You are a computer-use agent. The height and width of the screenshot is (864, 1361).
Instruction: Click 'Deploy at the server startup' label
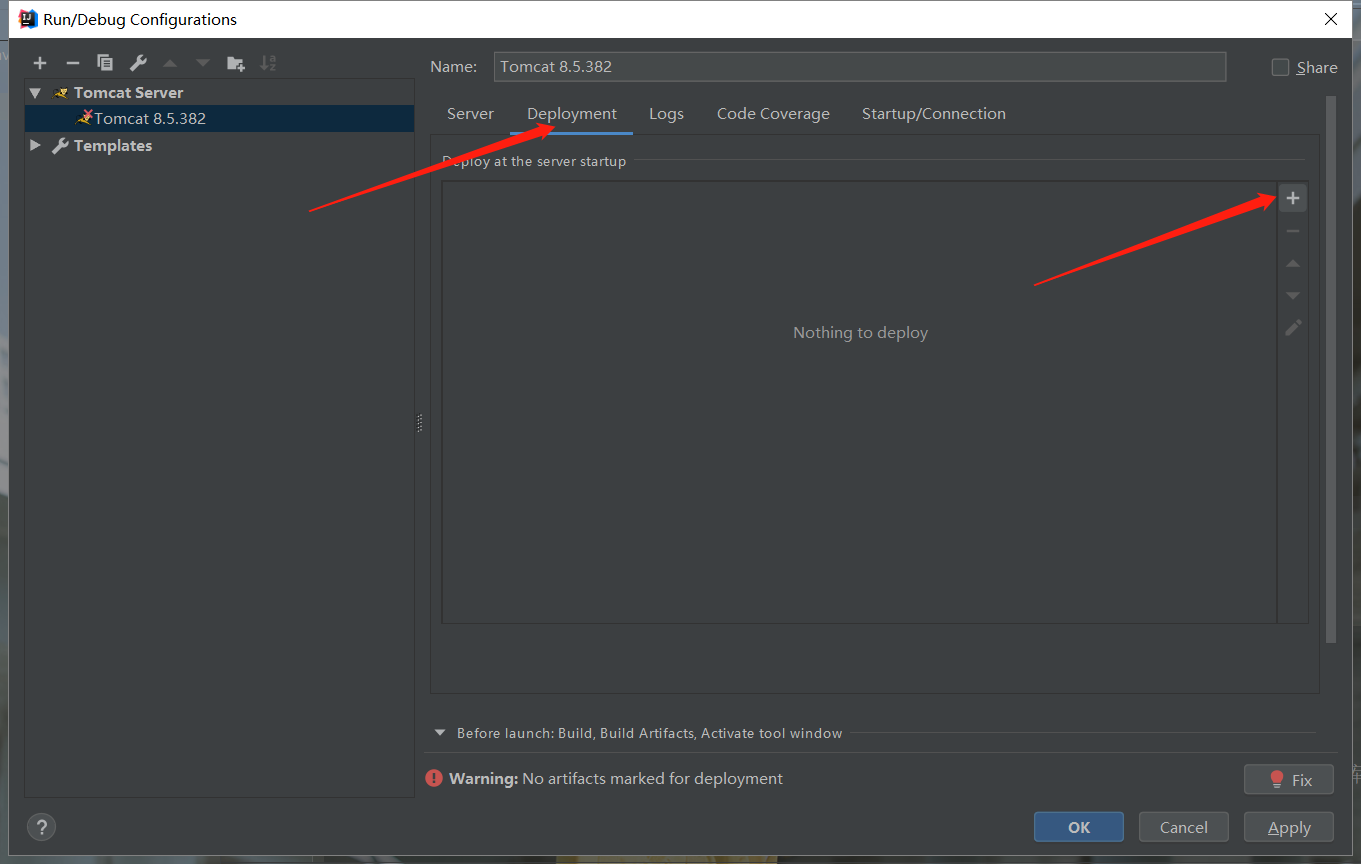click(x=534, y=161)
